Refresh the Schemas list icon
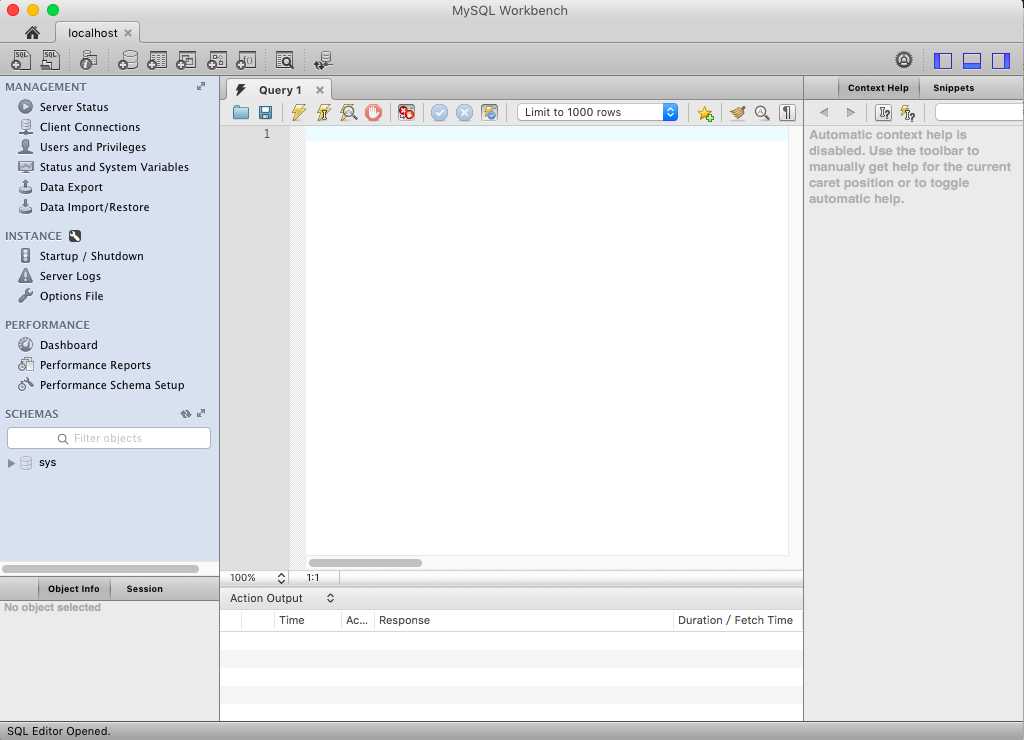Screen dimensions: 1024x740 click(x=186, y=413)
